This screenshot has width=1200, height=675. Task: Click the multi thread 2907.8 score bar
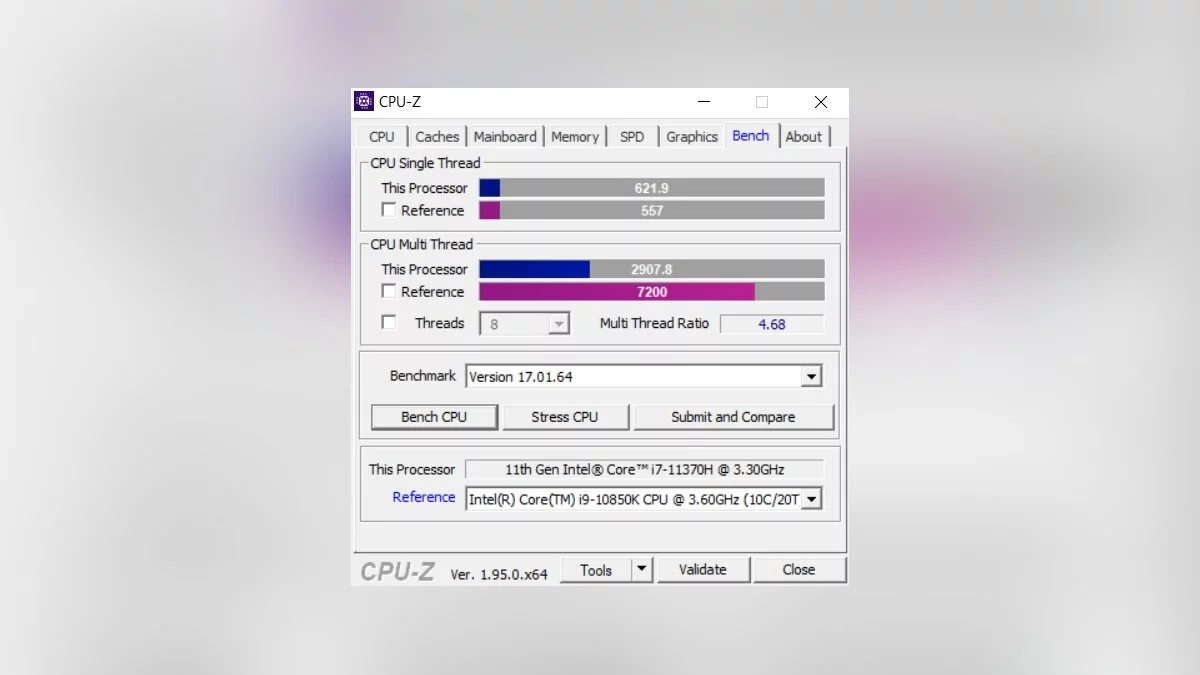coord(652,269)
